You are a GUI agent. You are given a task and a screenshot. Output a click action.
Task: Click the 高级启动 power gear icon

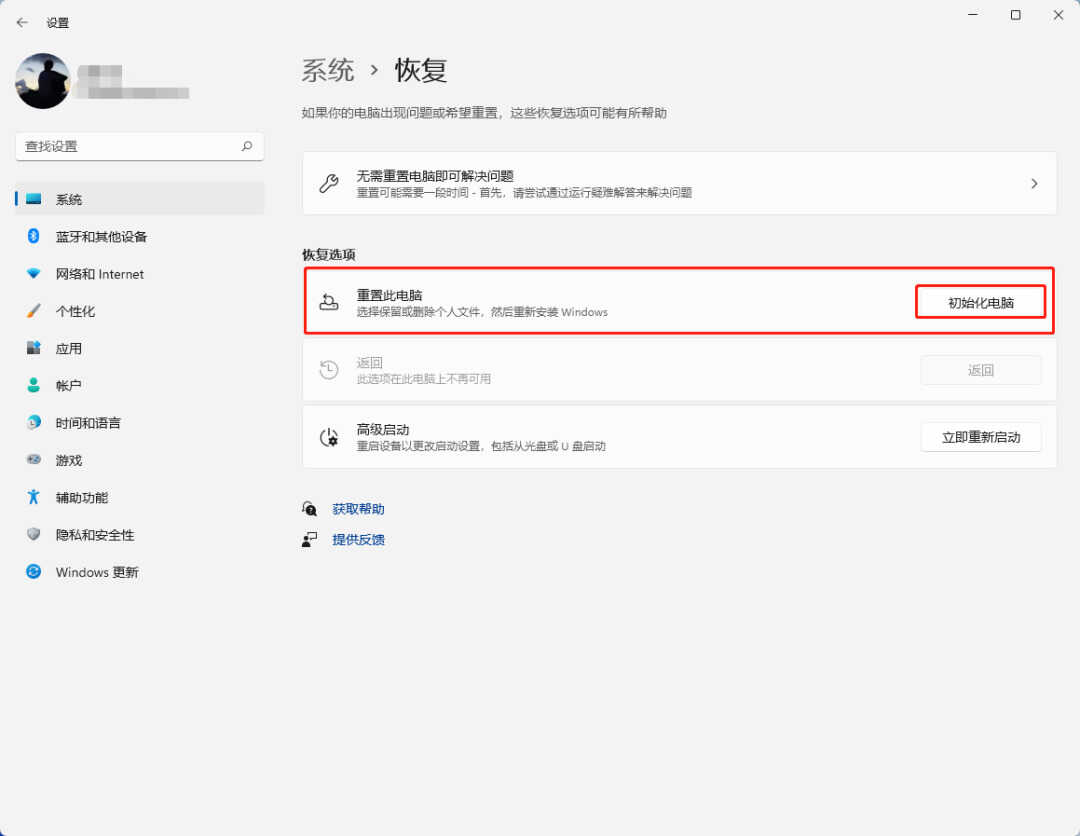pos(329,437)
